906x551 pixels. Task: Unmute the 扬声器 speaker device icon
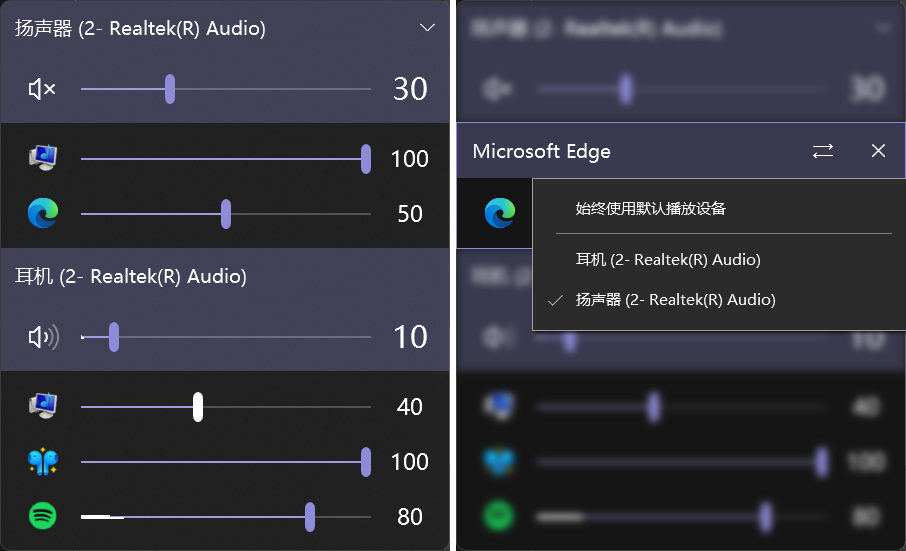(x=42, y=89)
